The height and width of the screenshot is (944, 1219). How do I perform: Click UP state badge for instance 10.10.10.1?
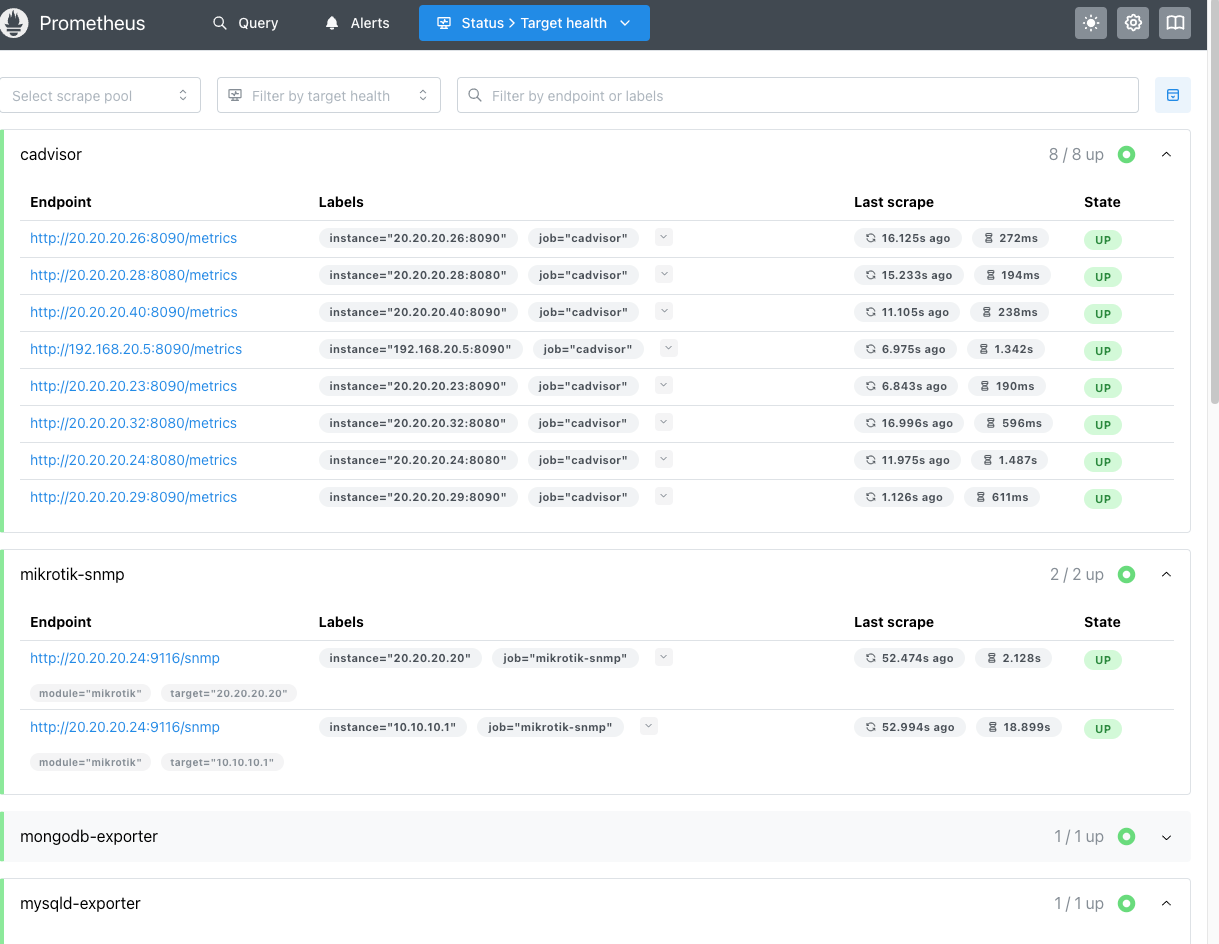tap(1103, 728)
